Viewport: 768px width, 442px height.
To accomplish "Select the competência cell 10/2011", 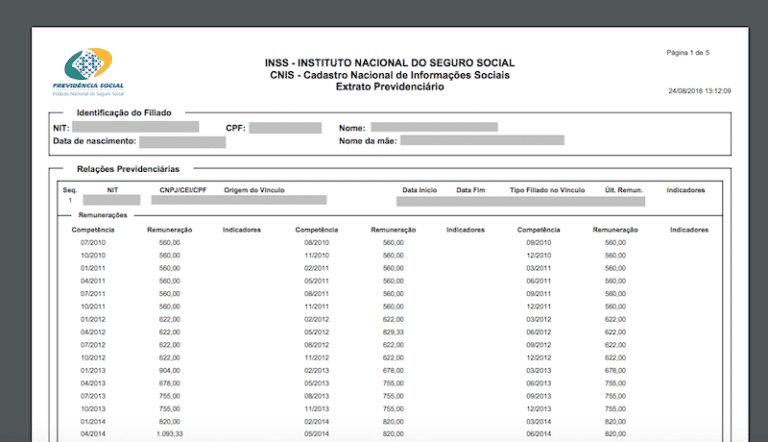I will [x=93, y=306].
